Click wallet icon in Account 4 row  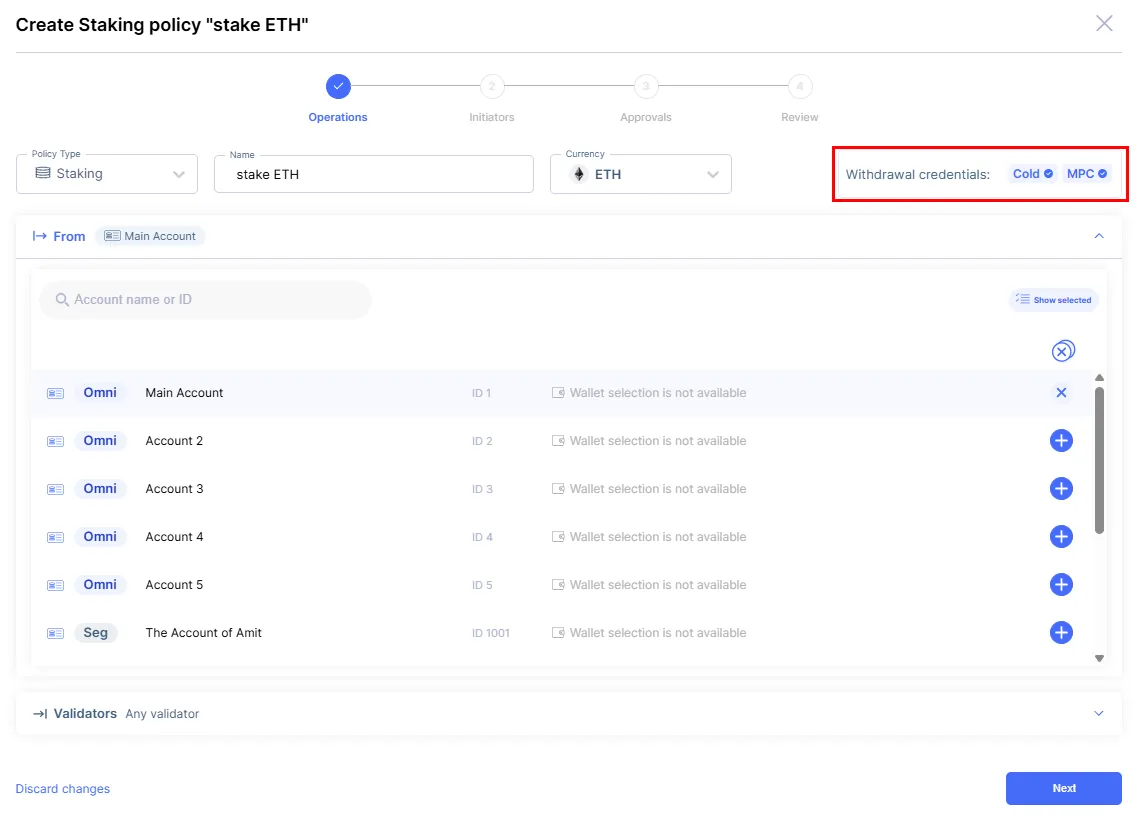click(558, 536)
